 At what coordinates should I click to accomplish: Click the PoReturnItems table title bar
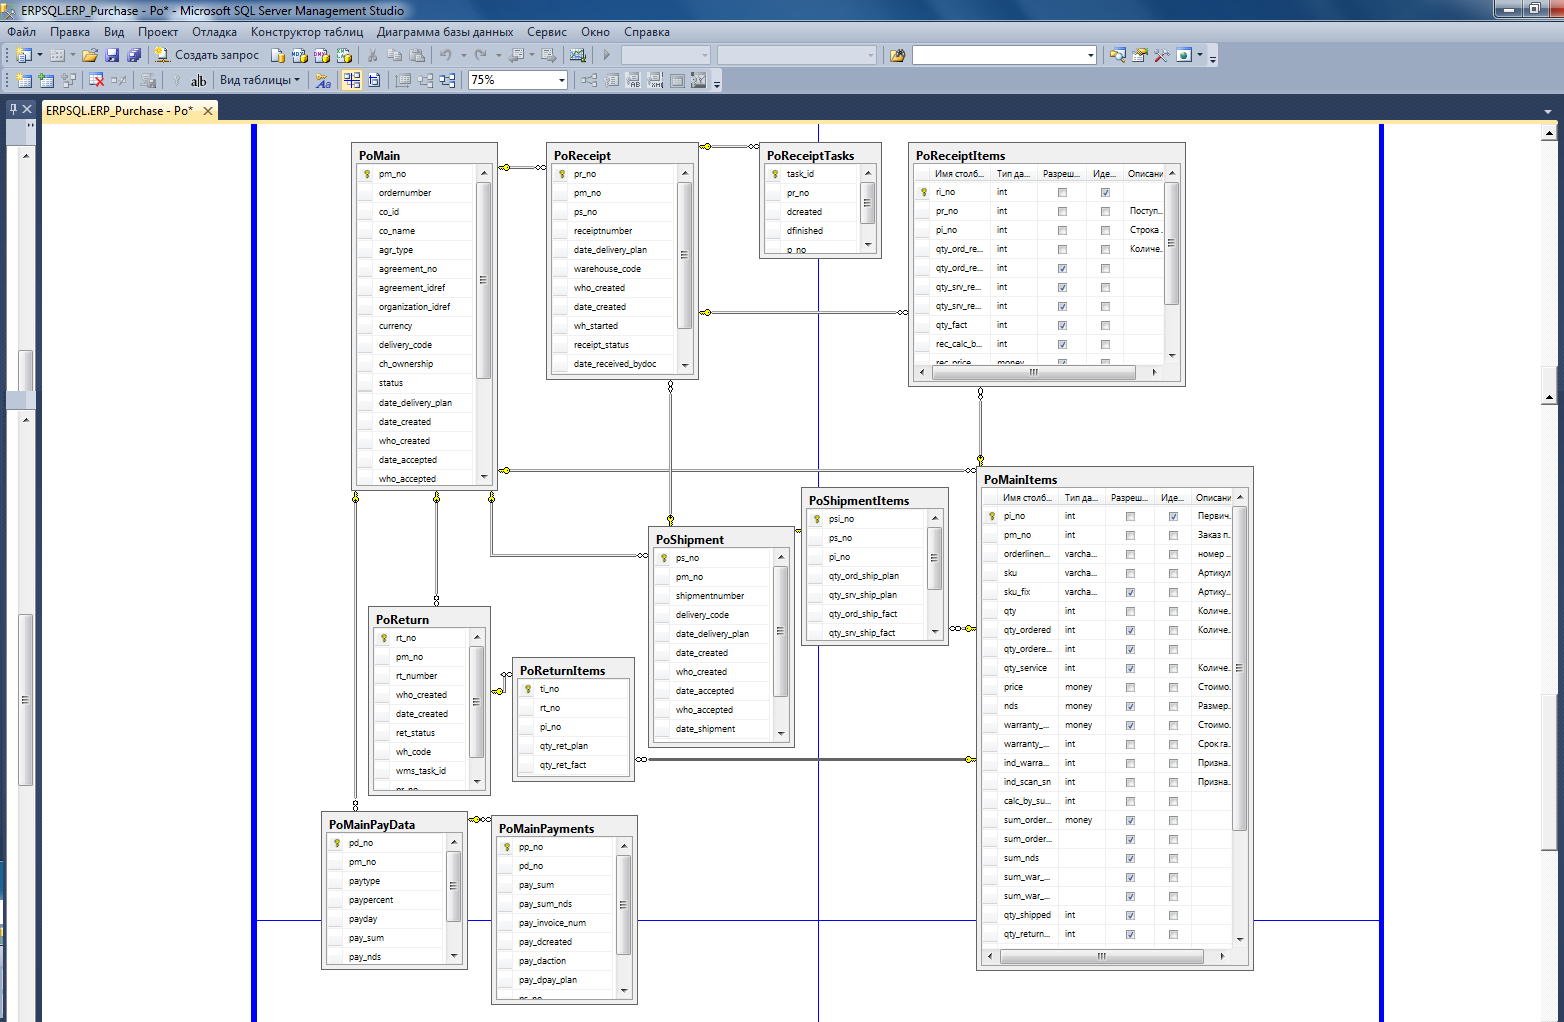574,670
